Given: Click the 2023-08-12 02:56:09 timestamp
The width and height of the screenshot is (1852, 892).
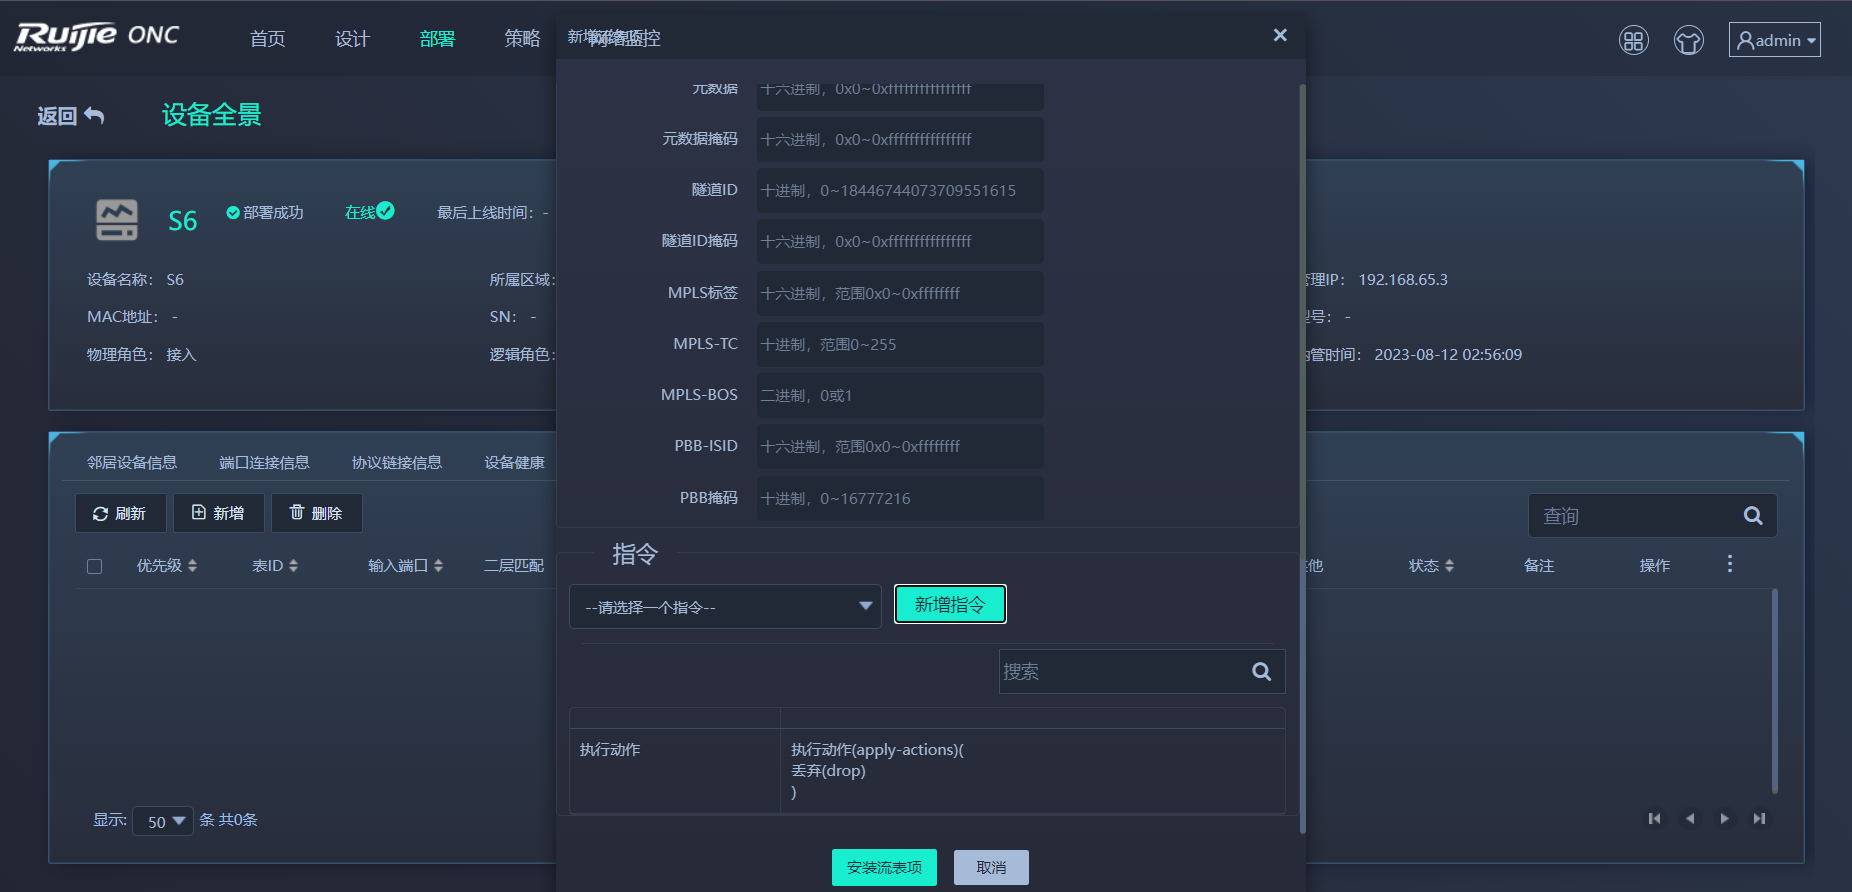Looking at the screenshot, I should 1448,355.
